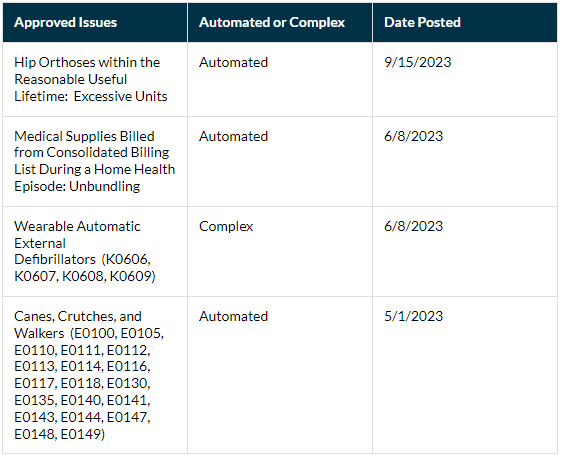
Task: Click the Lifetime: Excessive Units text line
Action: point(90,97)
